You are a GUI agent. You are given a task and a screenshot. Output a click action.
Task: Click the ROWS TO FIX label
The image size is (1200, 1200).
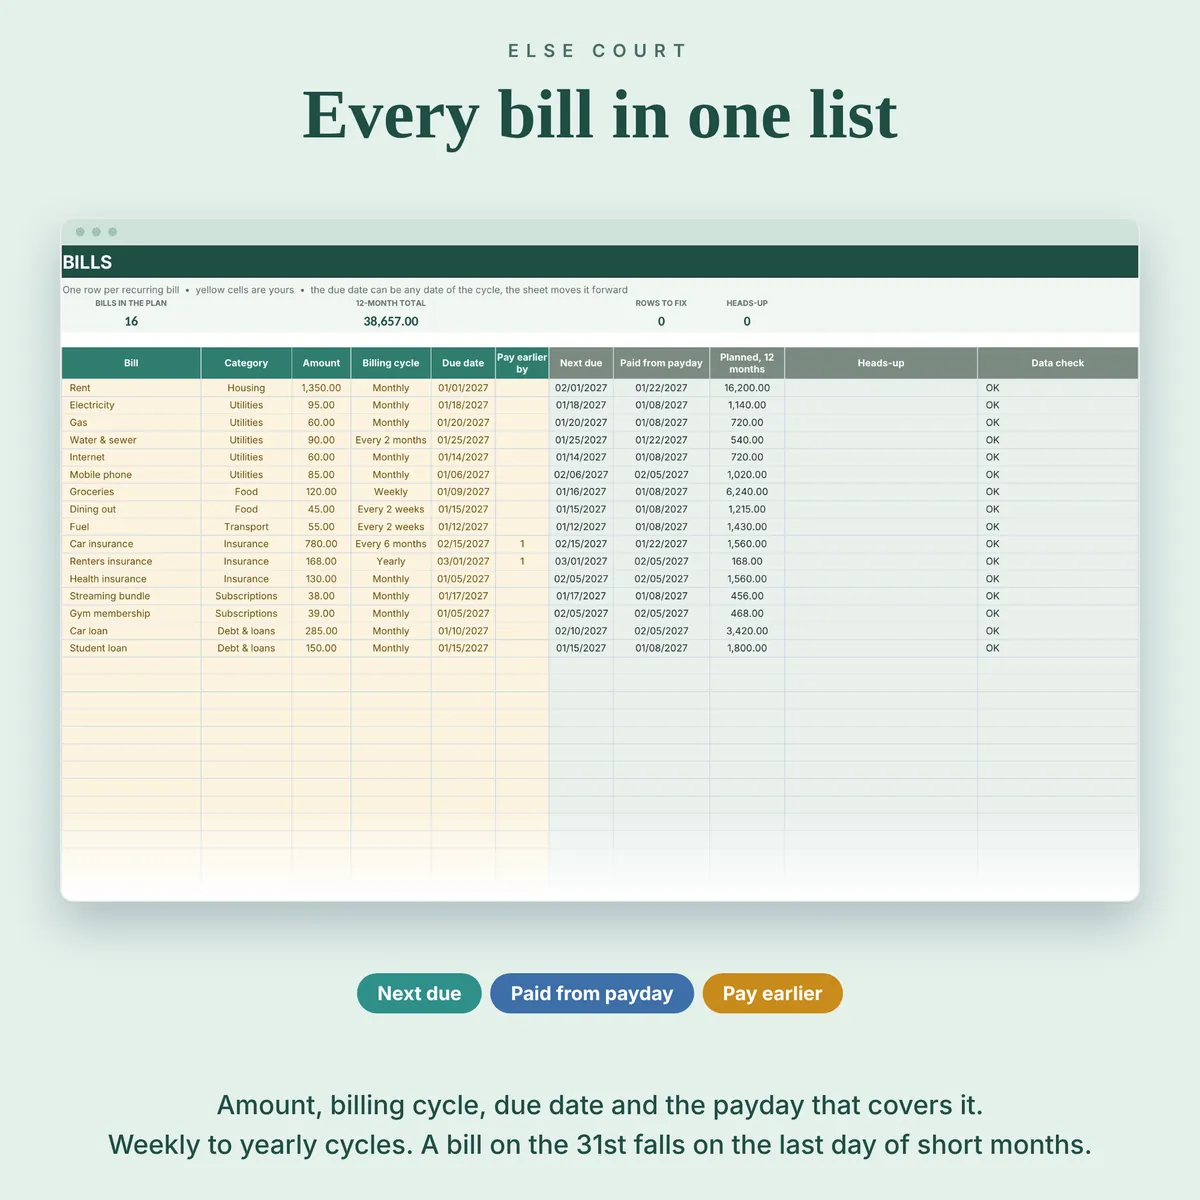(x=661, y=303)
